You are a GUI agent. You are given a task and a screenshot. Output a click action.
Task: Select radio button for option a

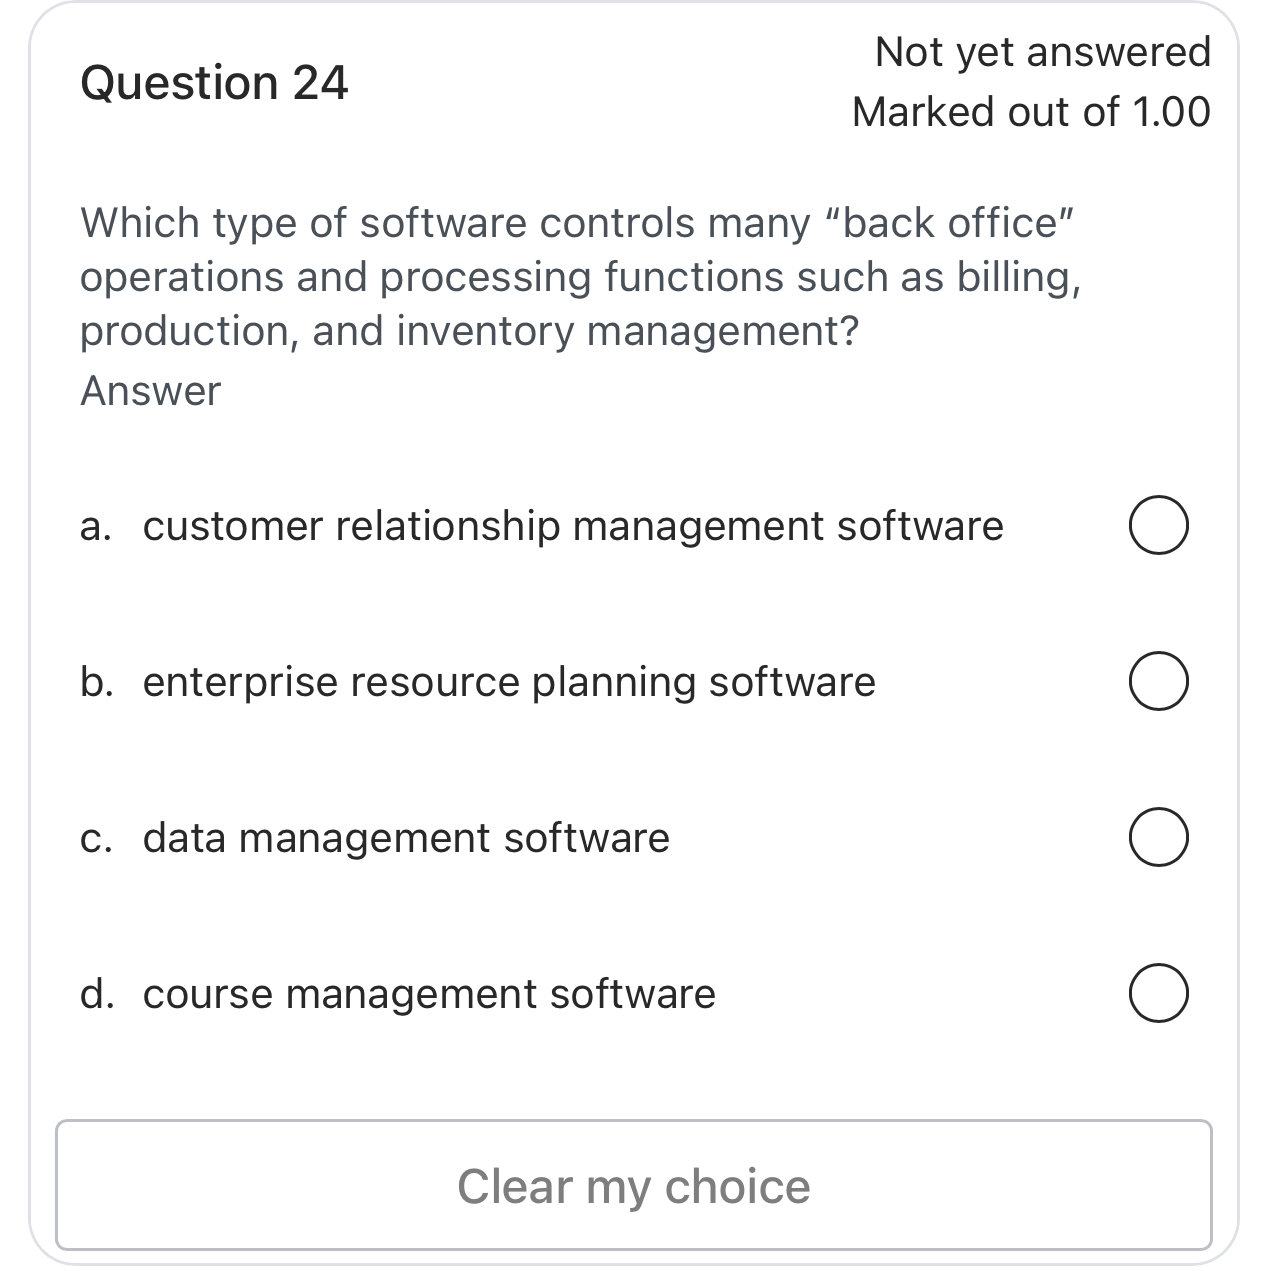[1158, 523]
